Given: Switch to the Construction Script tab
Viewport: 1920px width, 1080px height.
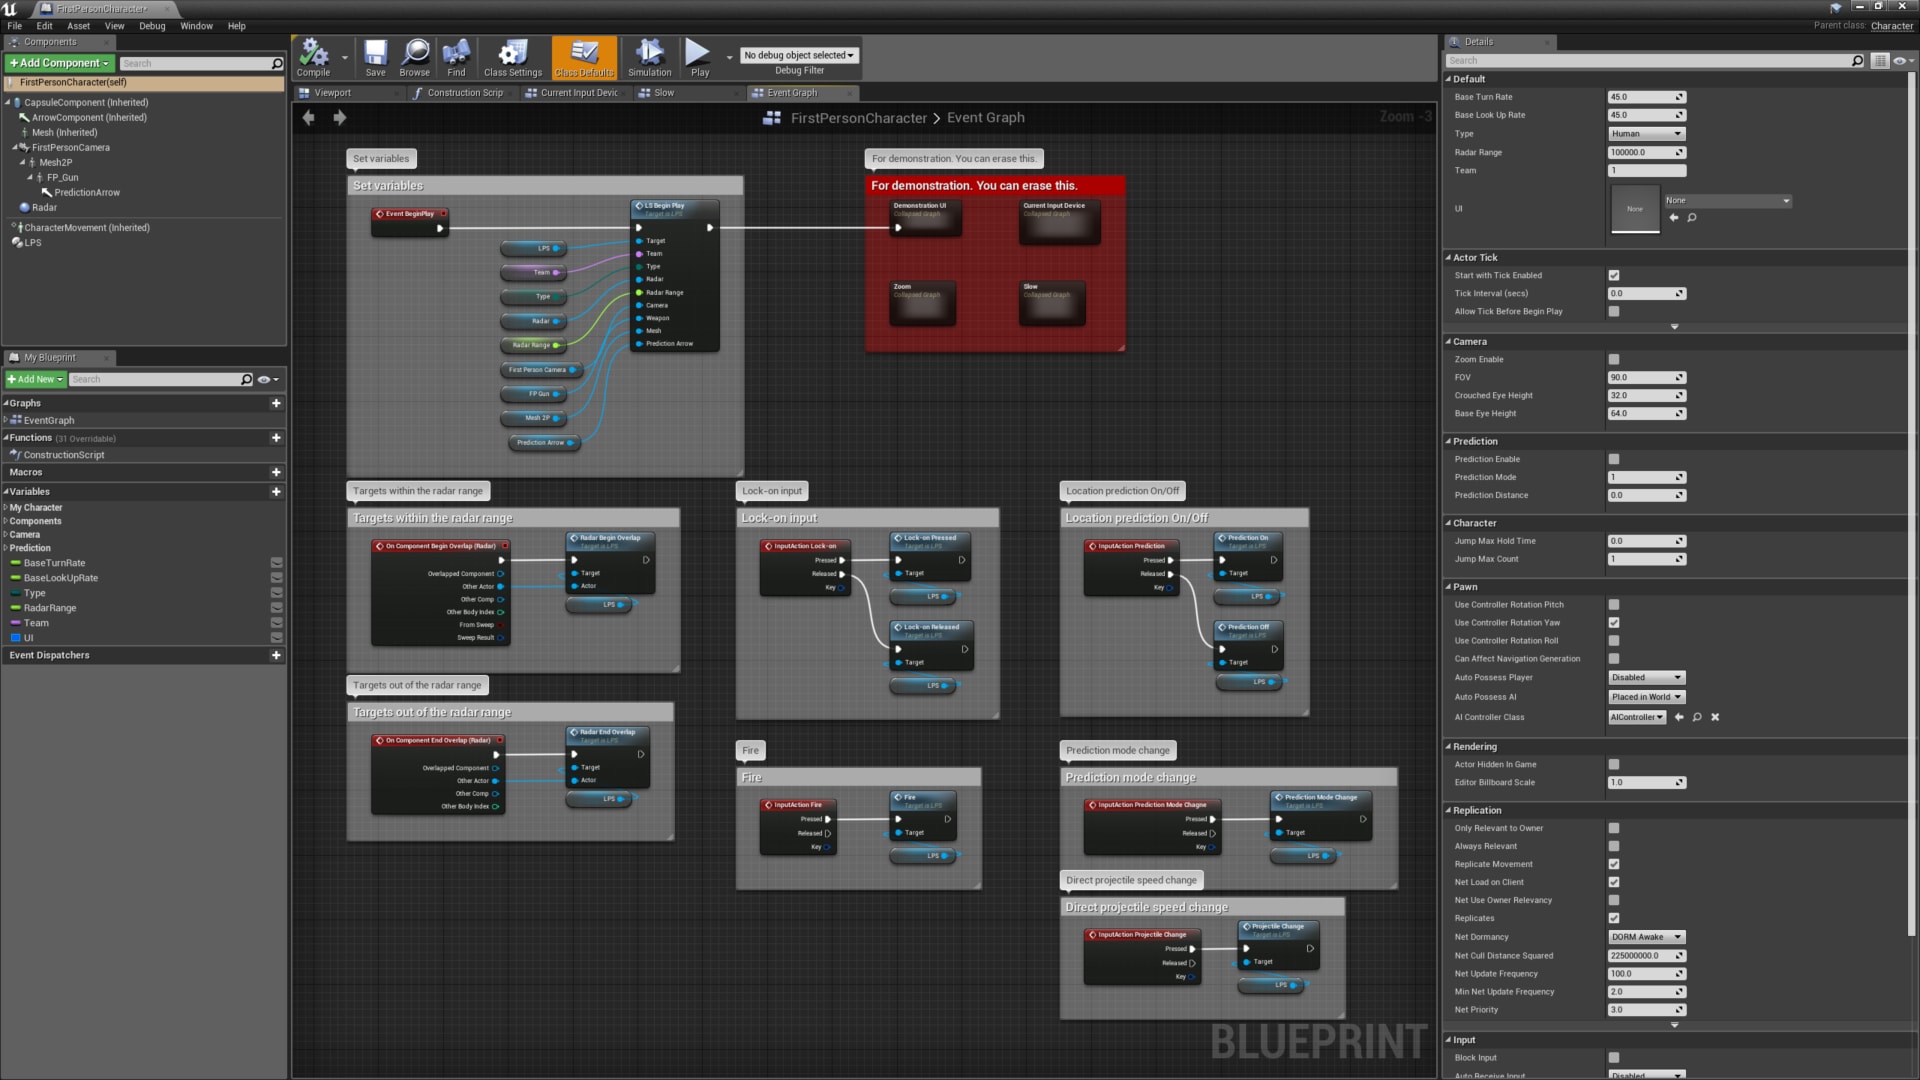Looking at the screenshot, I should coord(464,93).
